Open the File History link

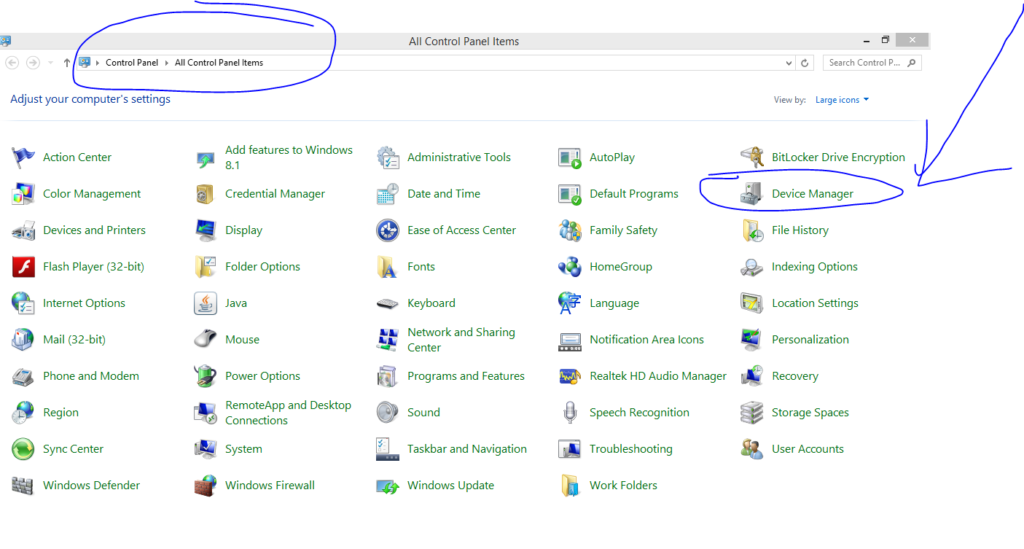pyautogui.click(x=800, y=230)
